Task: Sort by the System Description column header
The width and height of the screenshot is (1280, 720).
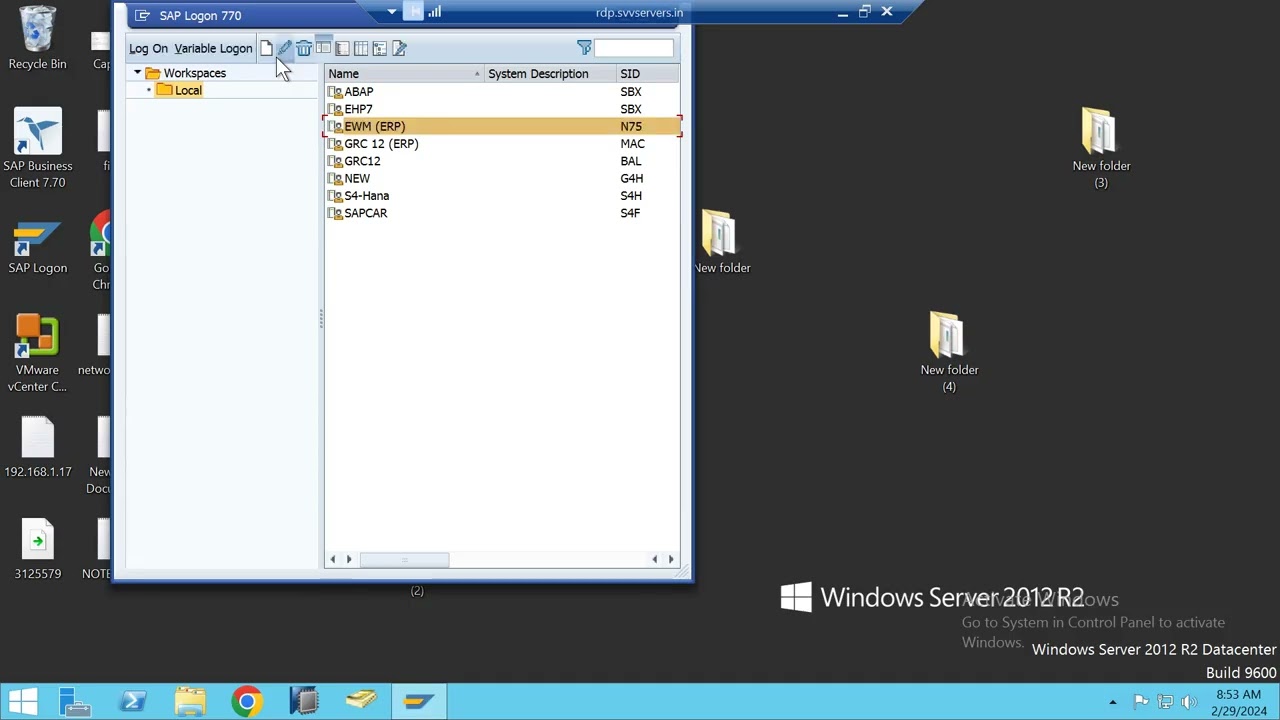Action: click(550, 74)
